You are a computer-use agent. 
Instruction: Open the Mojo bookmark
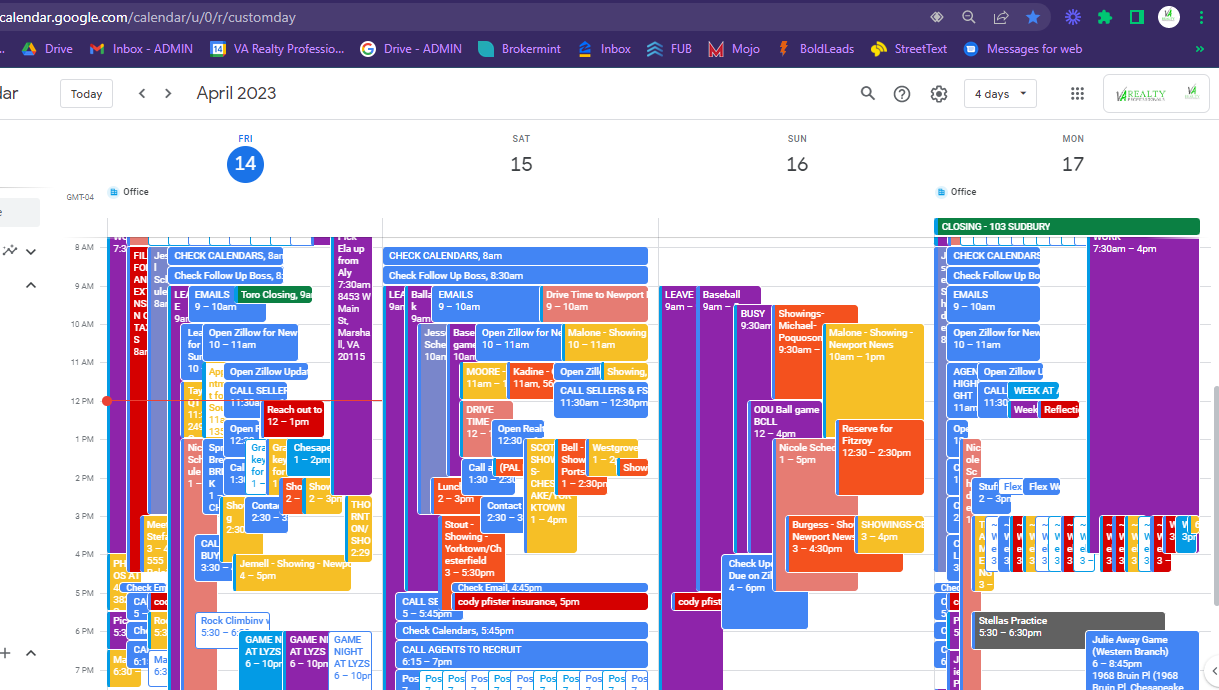coord(734,48)
